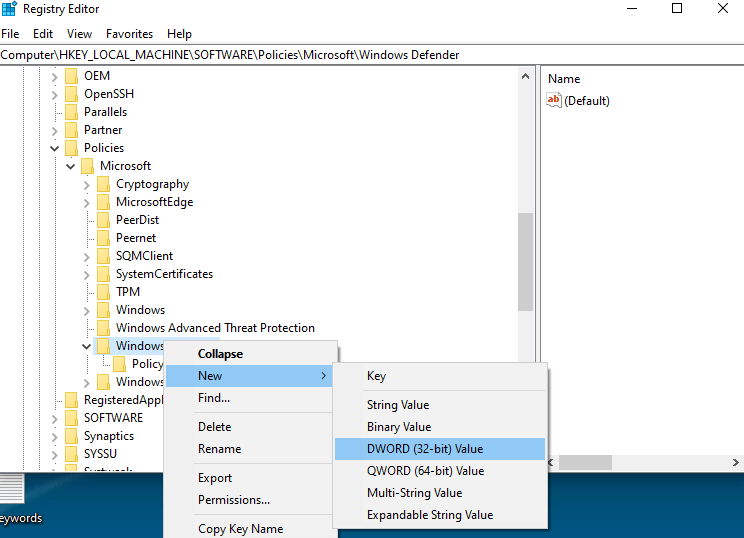This screenshot has width=744, height=538.
Task: Open the Favorites menu
Action: click(x=129, y=34)
